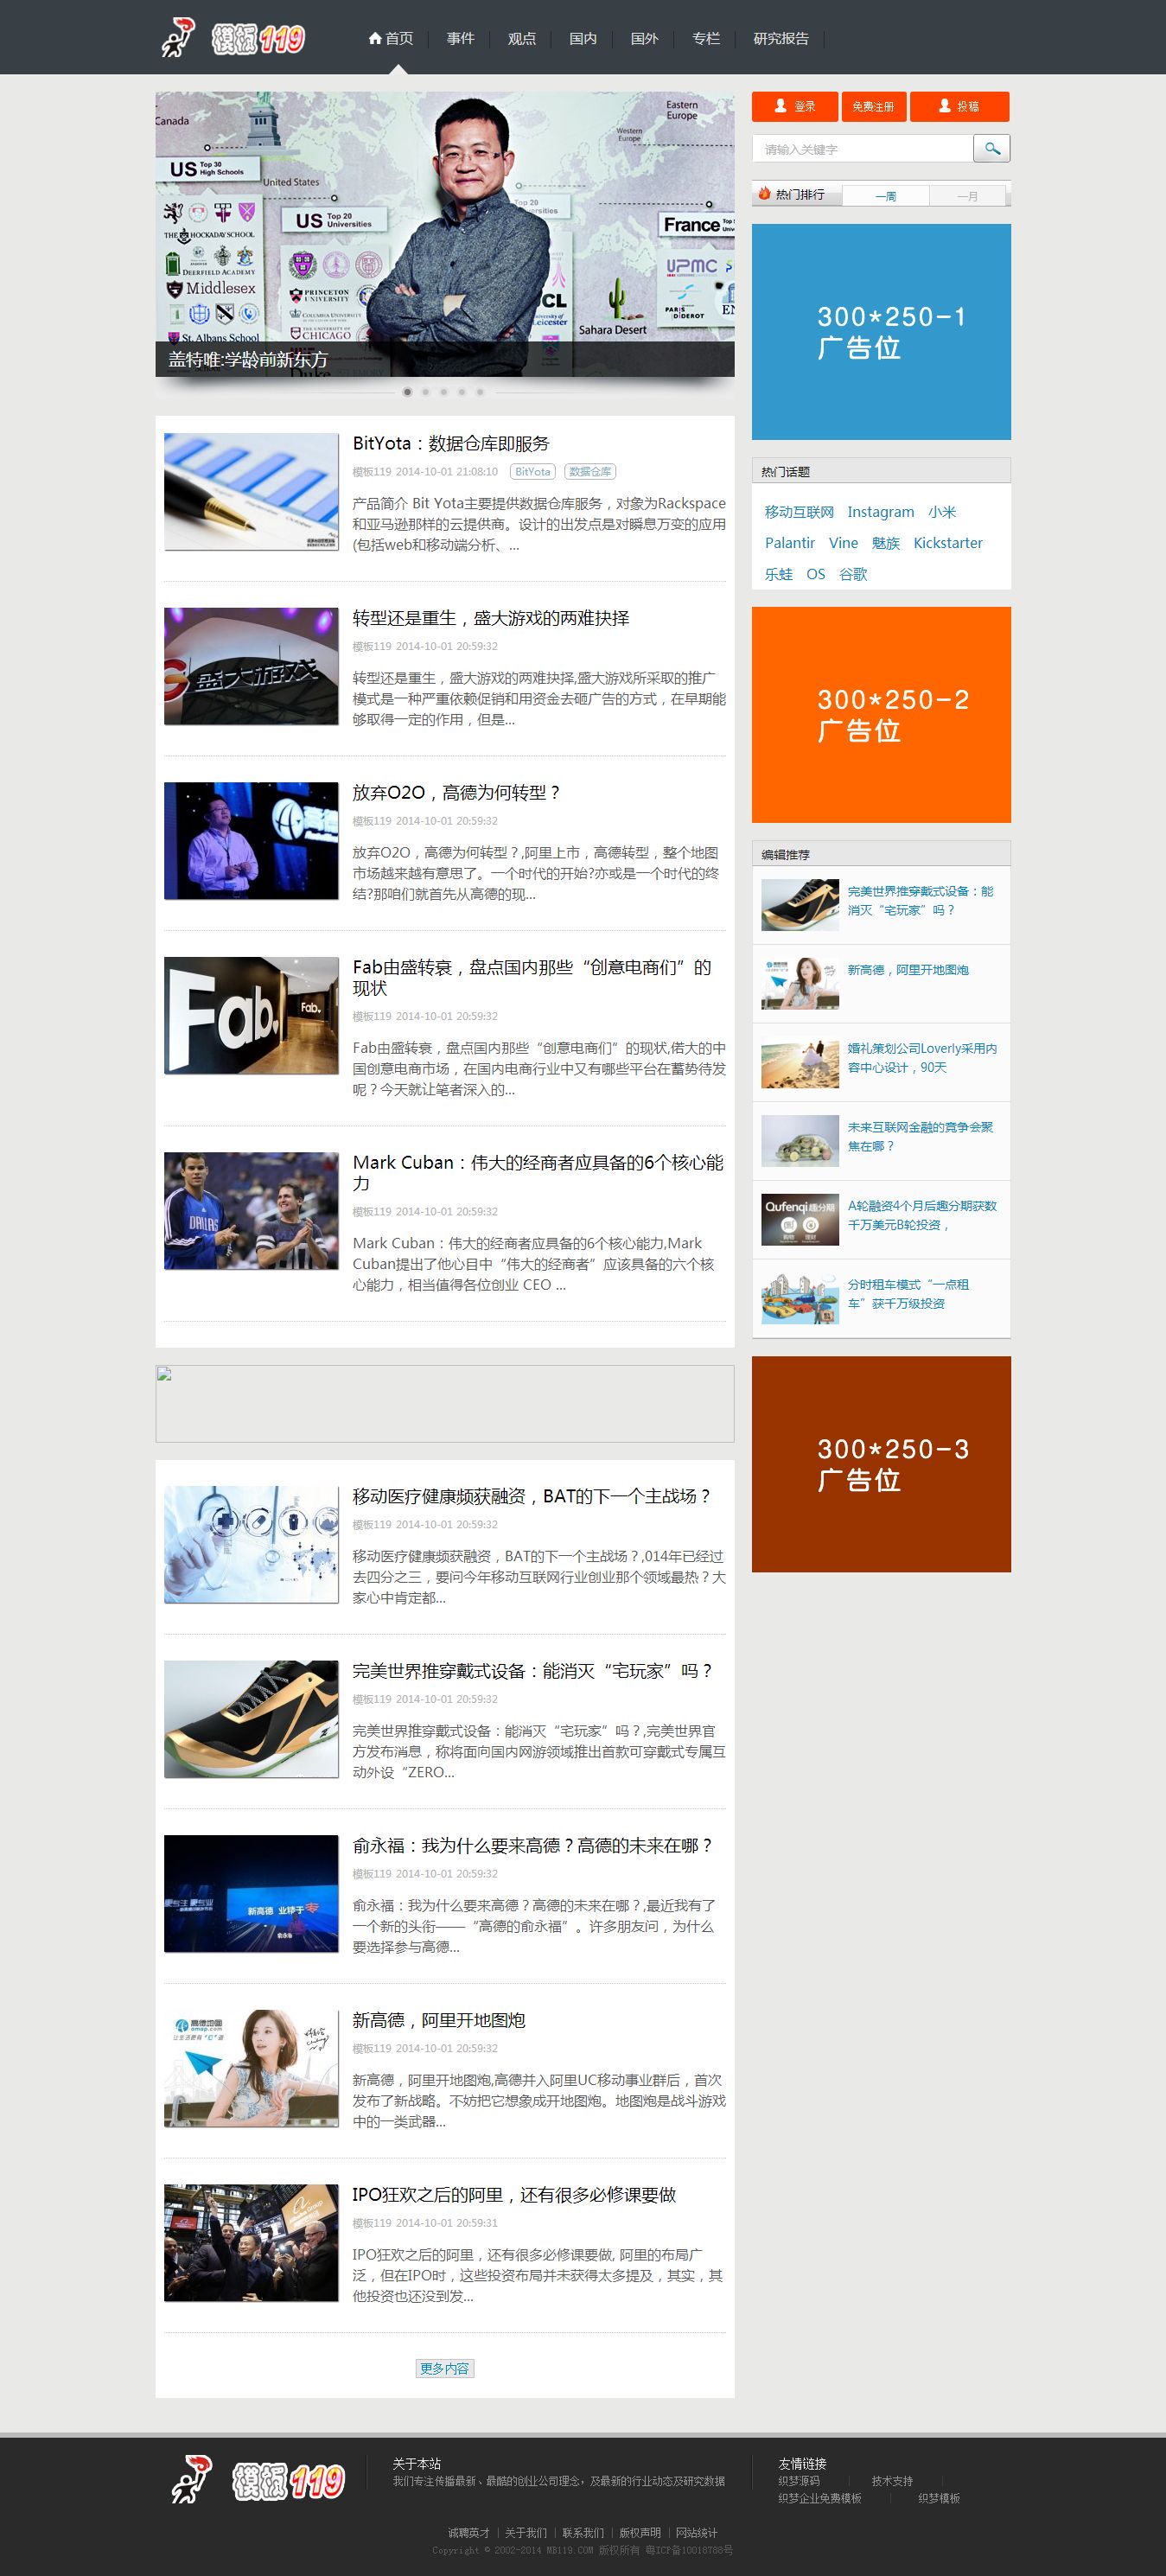Click the footer 模板119 logo
1166x2576 pixels.
click(257, 2480)
